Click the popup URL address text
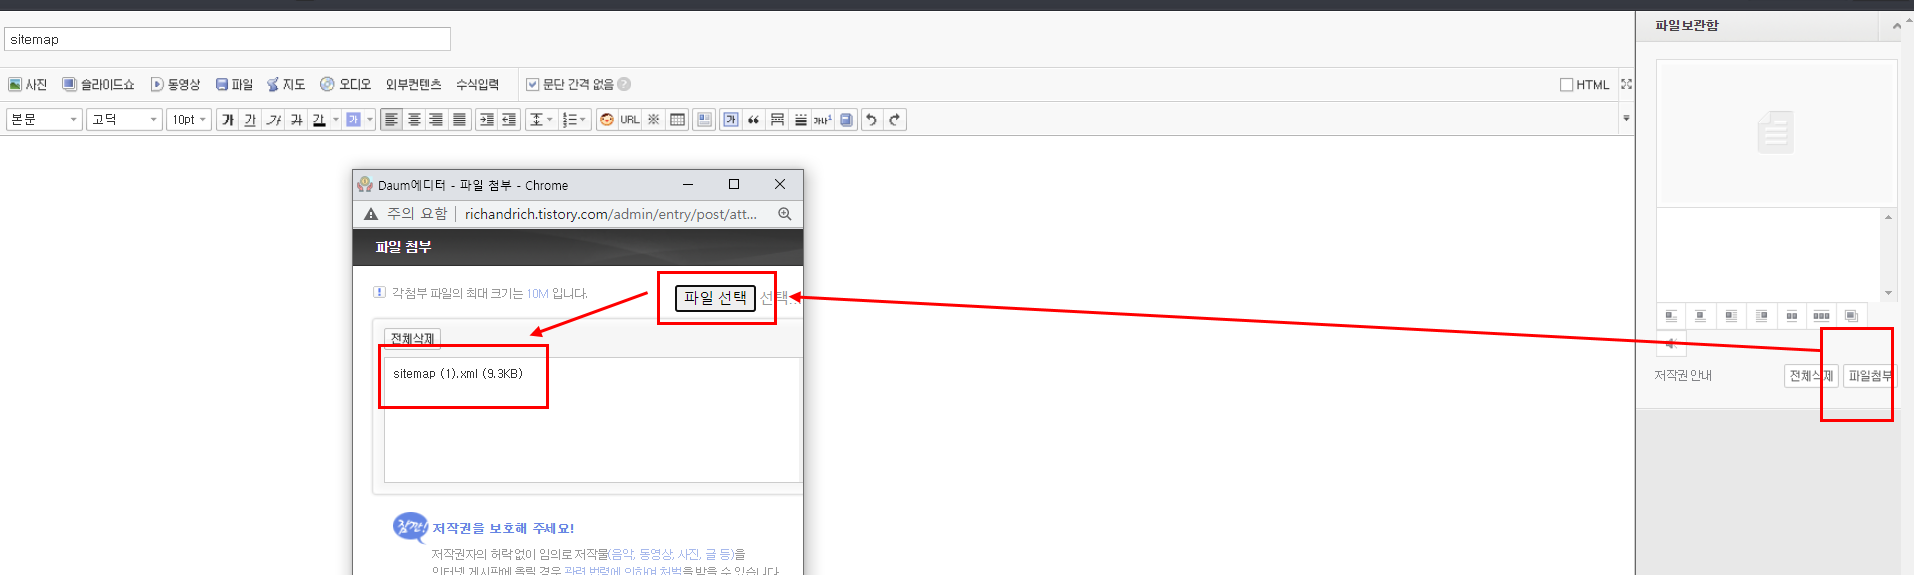1914x575 pixels. click(x=610, y=214)
